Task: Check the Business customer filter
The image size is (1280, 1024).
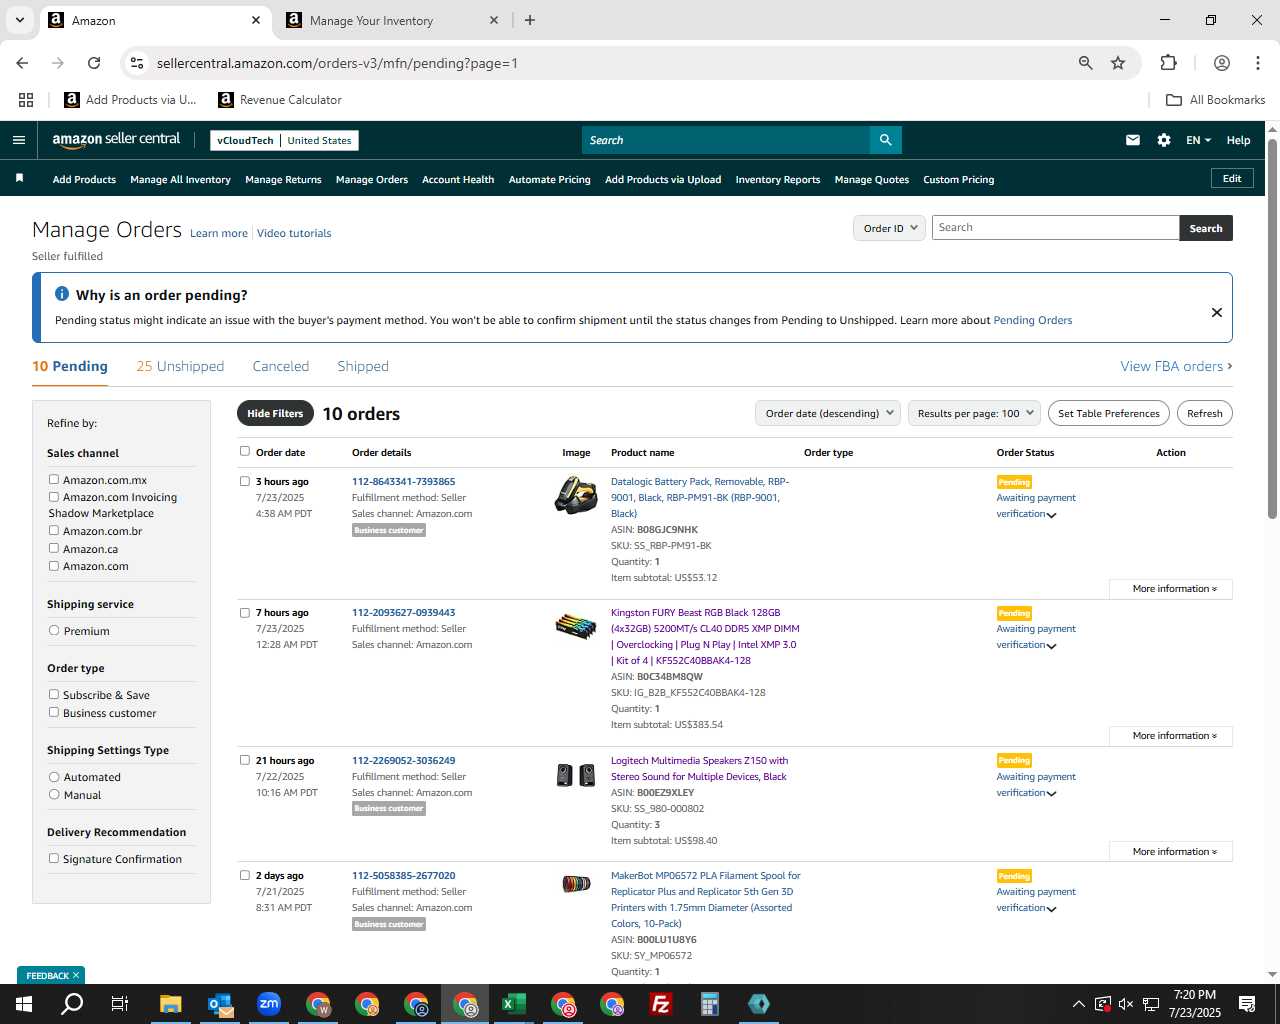Action: tap(54, 712)
